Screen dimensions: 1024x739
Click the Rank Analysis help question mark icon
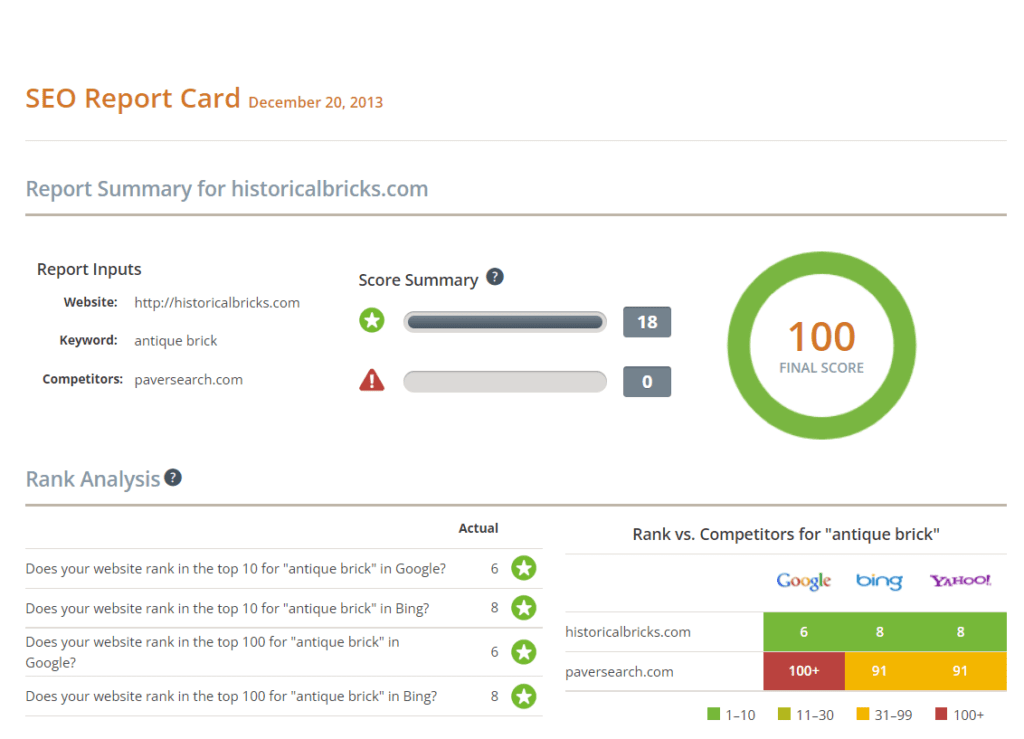pos(173,478)
